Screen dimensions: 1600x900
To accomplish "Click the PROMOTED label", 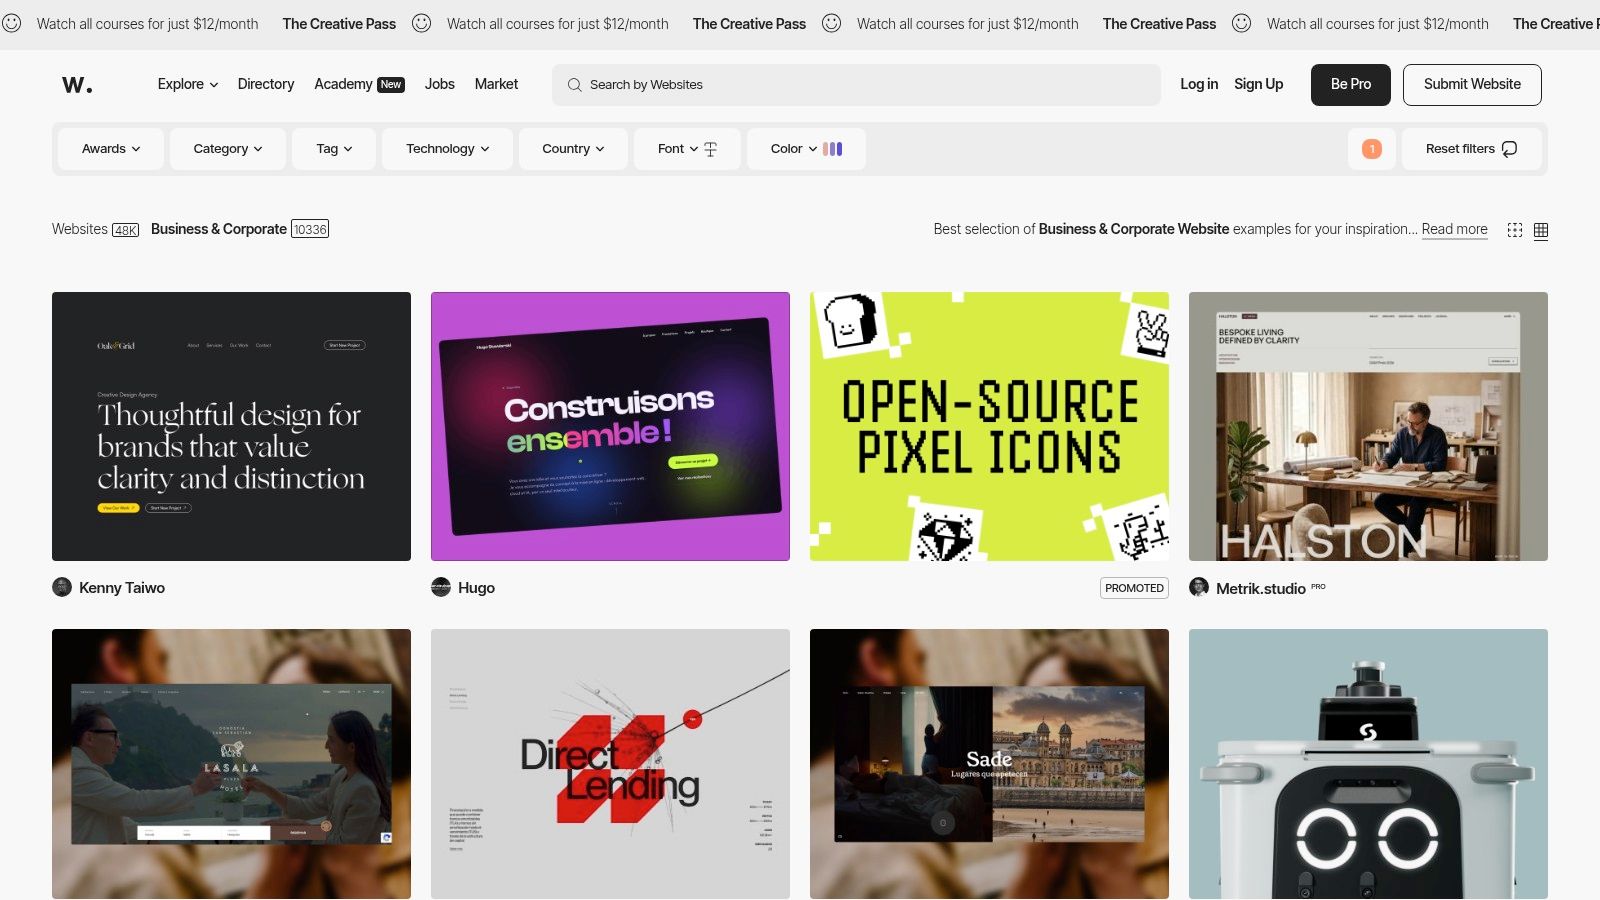I will tap(1135, 588).
